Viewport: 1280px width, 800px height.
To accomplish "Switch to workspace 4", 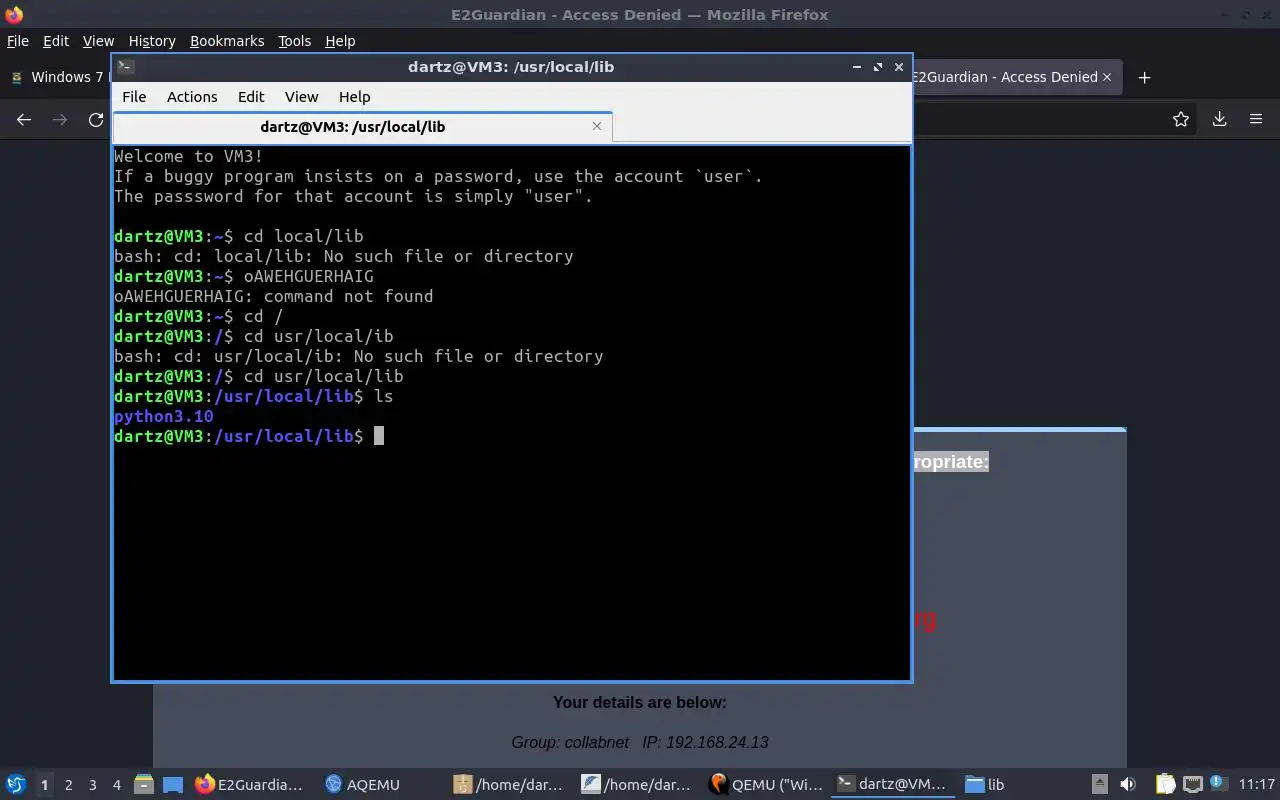I will [x=116, y=785].
